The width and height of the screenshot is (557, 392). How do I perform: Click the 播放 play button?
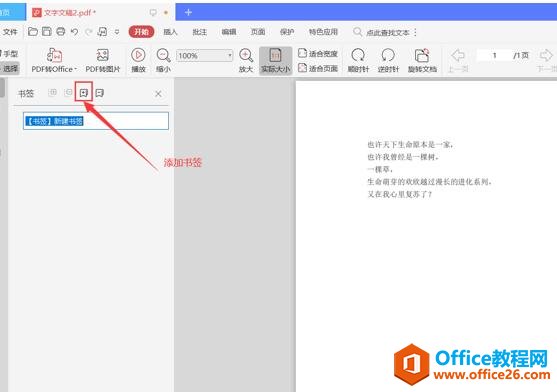(138, 60)
